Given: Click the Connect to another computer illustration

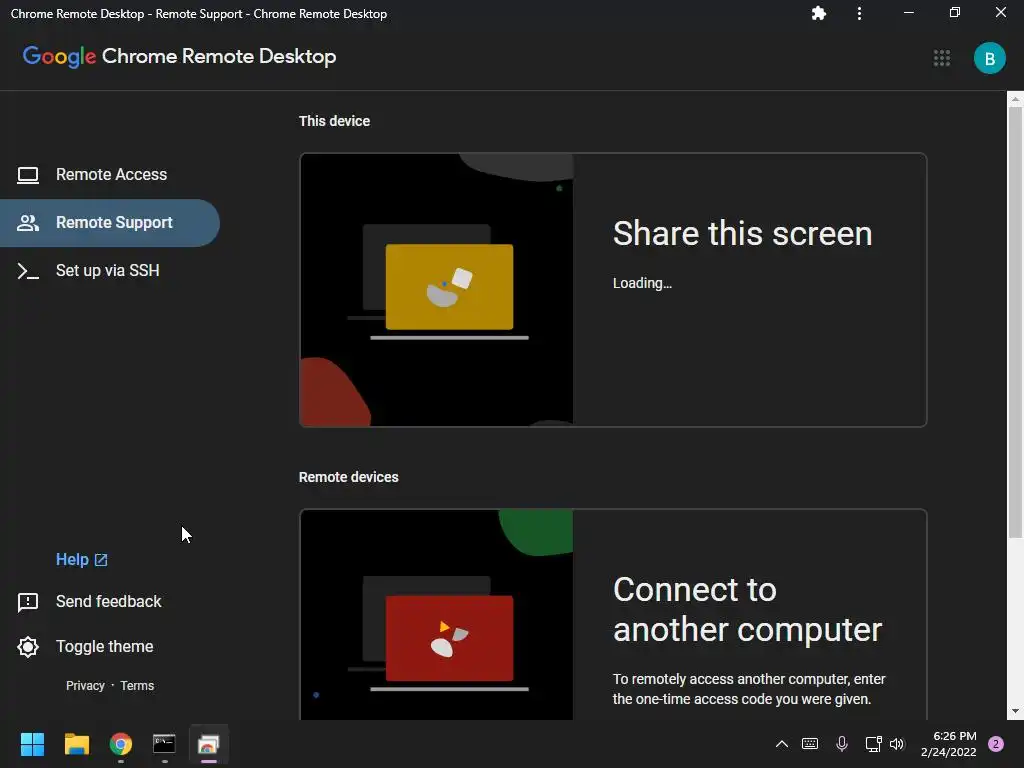Looking at the screenshot, I should coord(436,615).
